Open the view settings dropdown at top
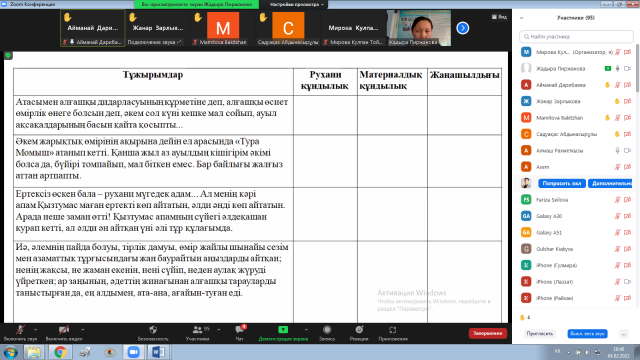 click(x=297, y=4)
